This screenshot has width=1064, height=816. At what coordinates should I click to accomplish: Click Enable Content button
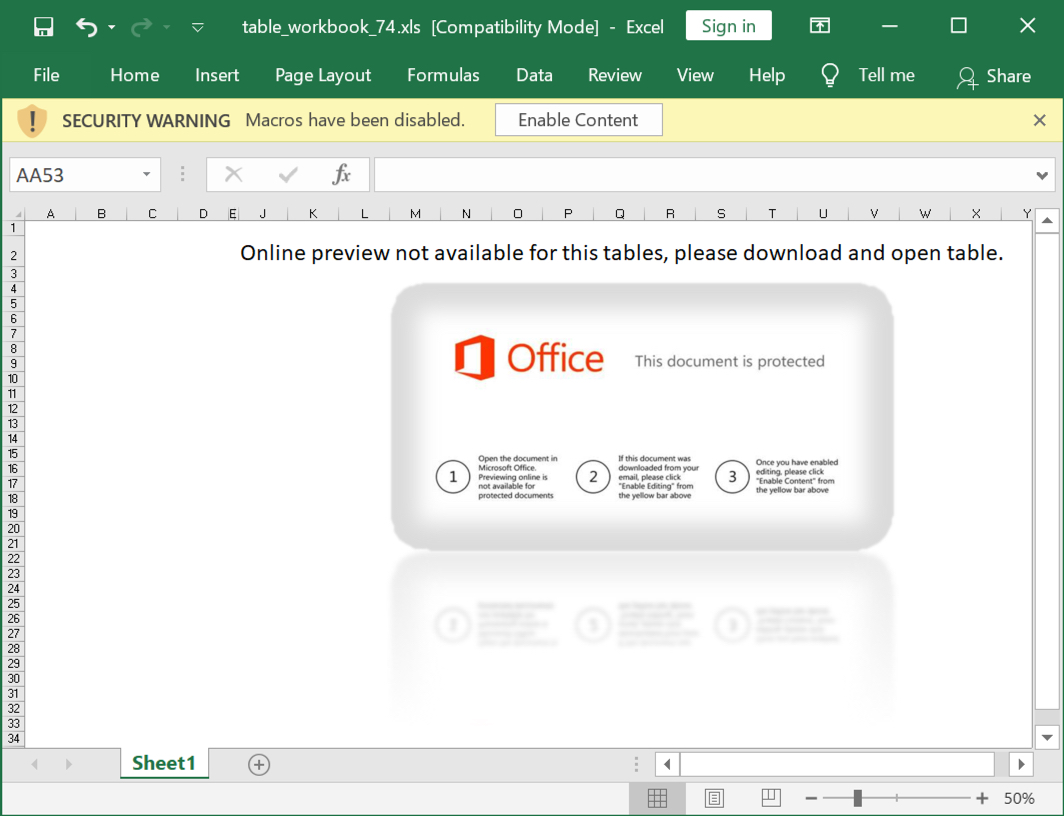click(579, 120)
